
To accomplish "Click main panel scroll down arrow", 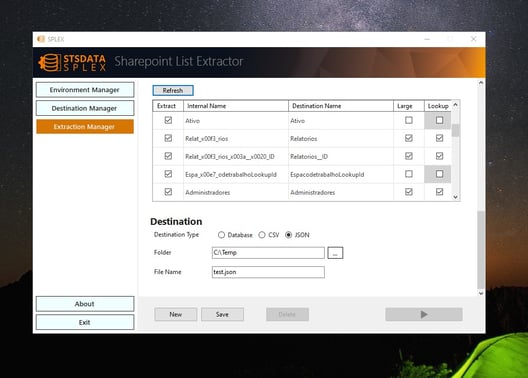I will pyautogui.click(x=481, y=293).
